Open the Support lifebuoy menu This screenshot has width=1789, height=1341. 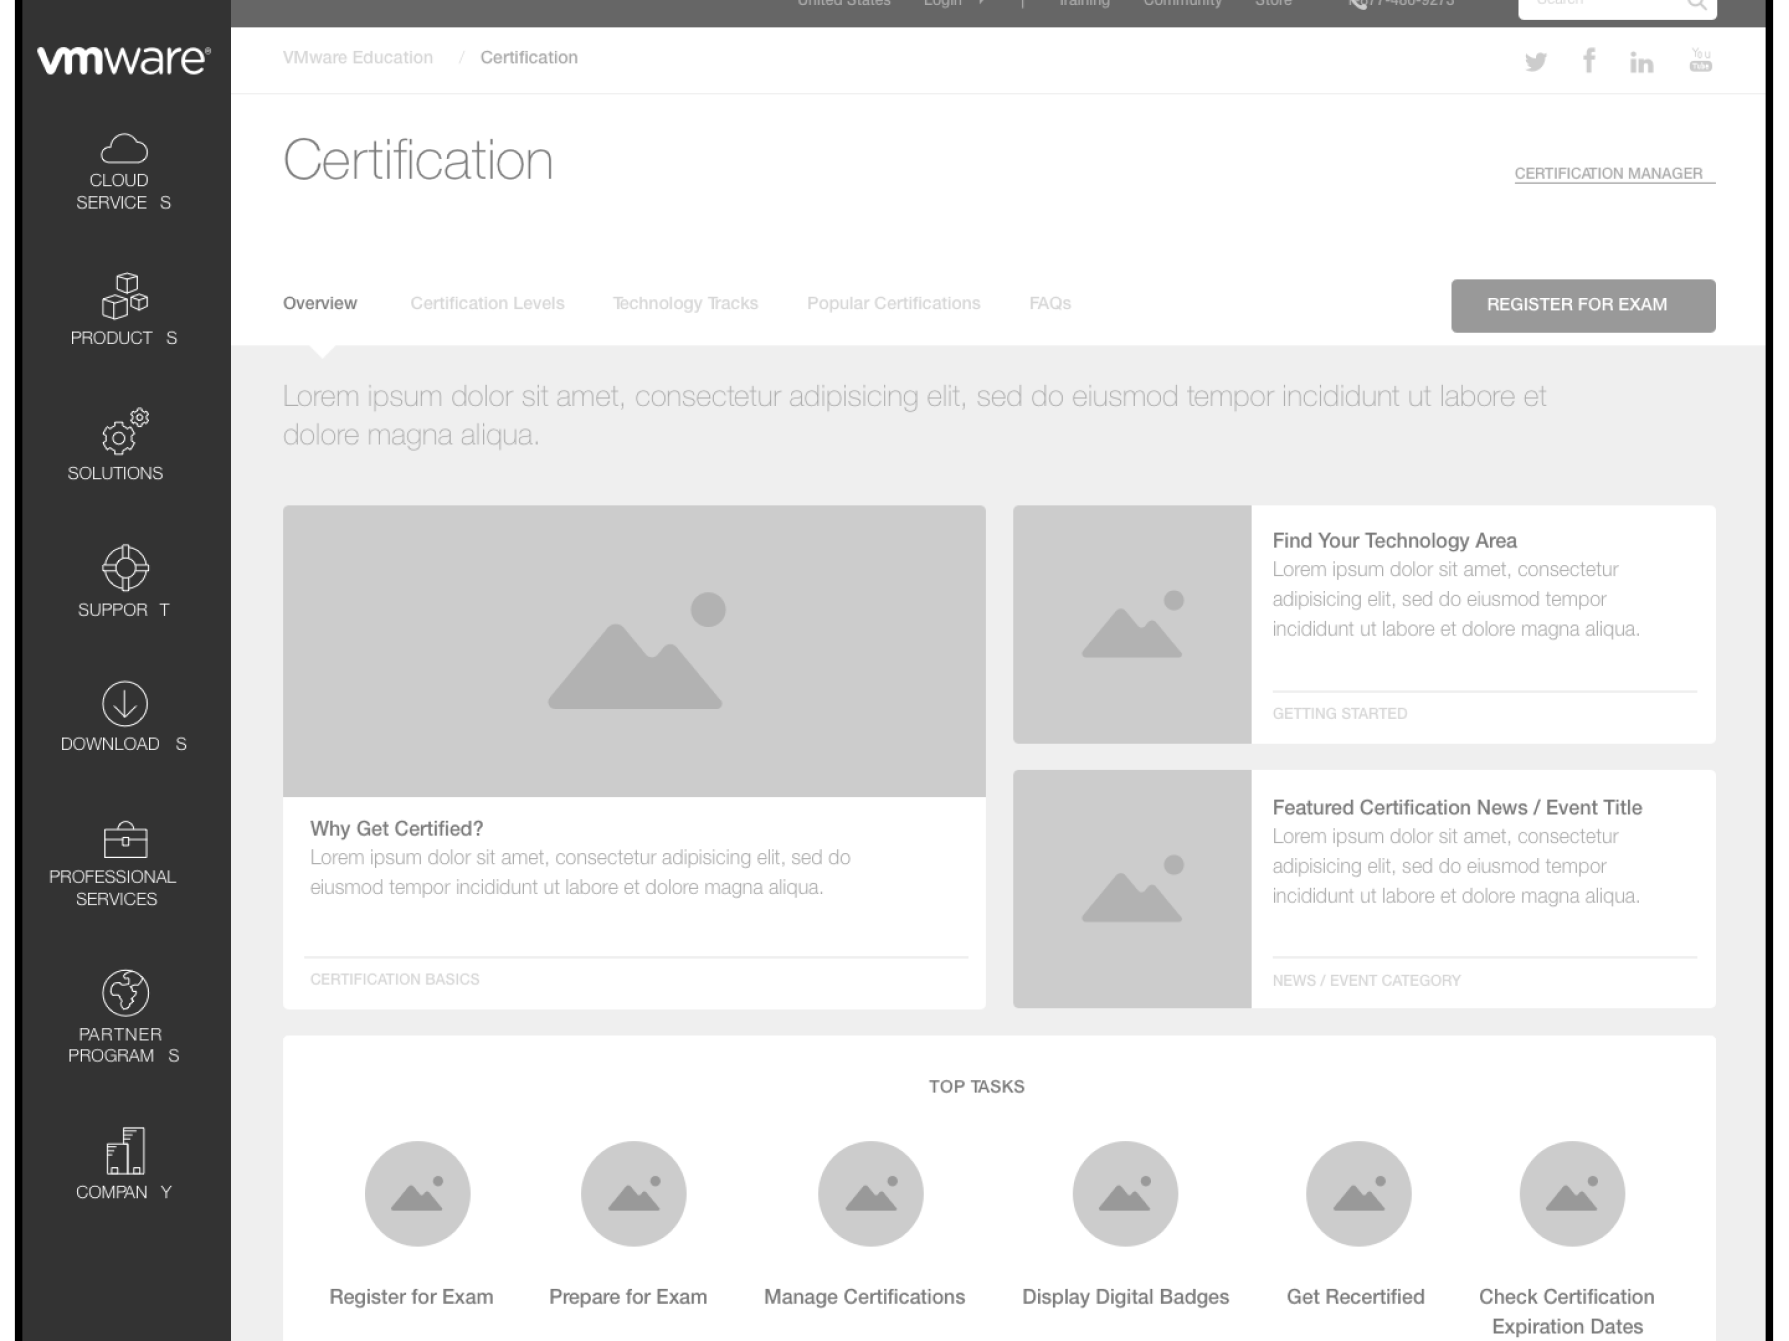coord(124,580)
